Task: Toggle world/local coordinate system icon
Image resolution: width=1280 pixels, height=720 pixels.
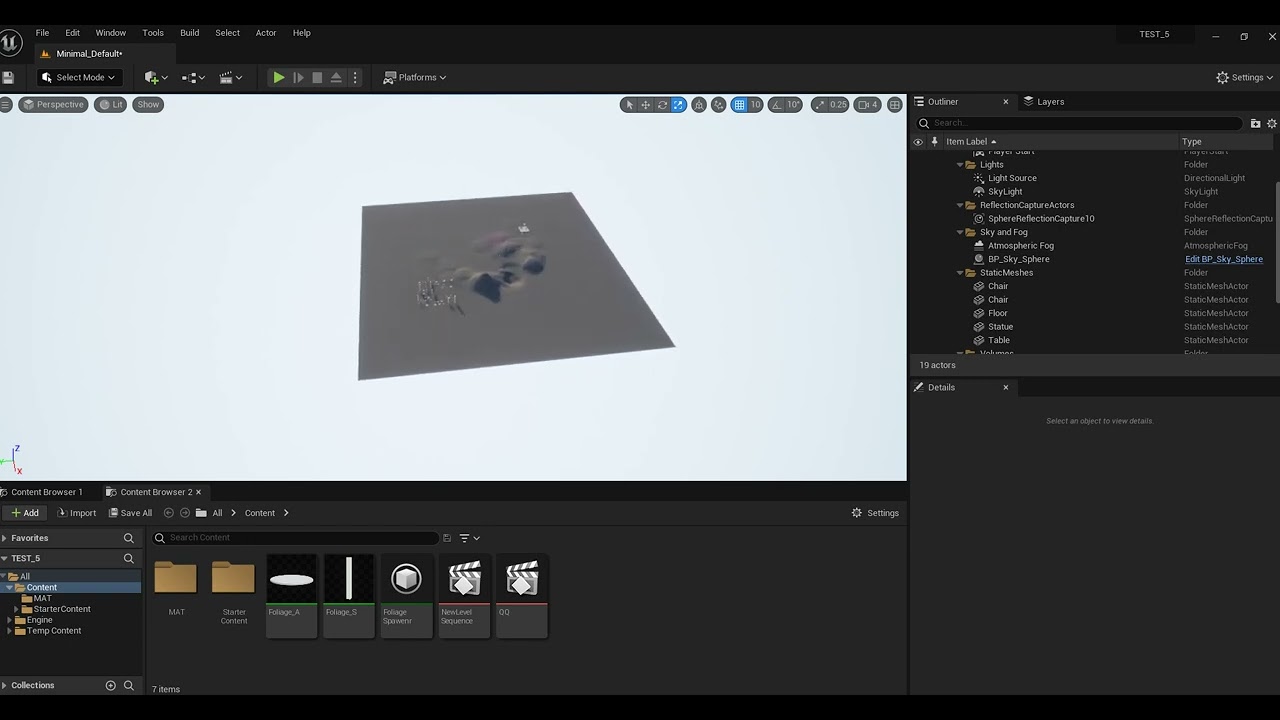Action: pos(699,104)
